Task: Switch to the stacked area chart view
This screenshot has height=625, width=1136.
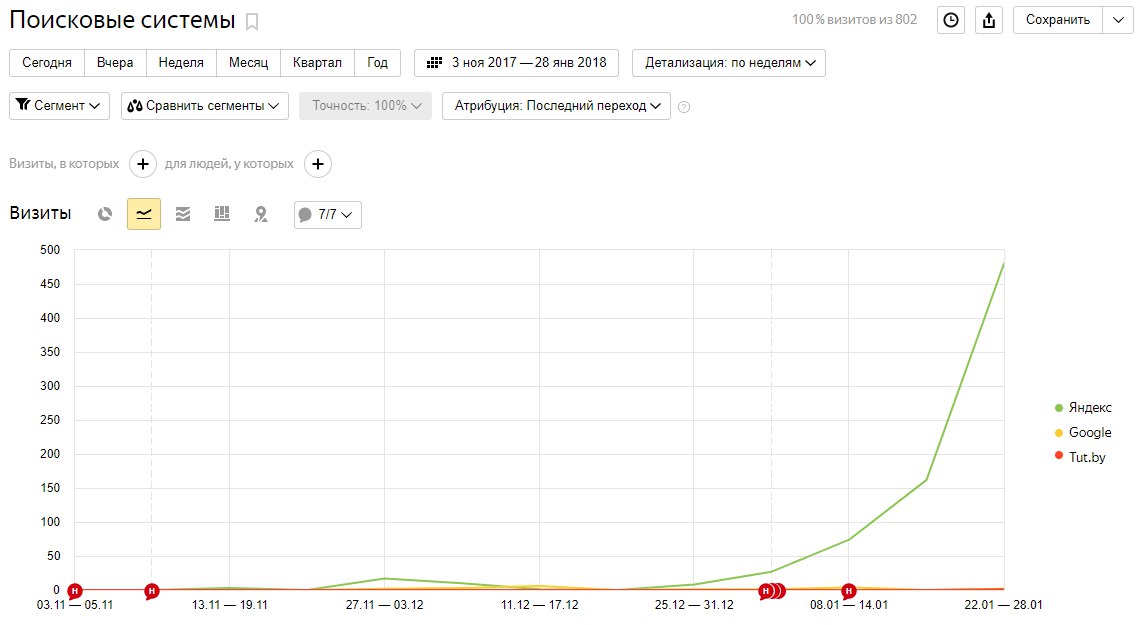Action: click(x=183, y=214)
